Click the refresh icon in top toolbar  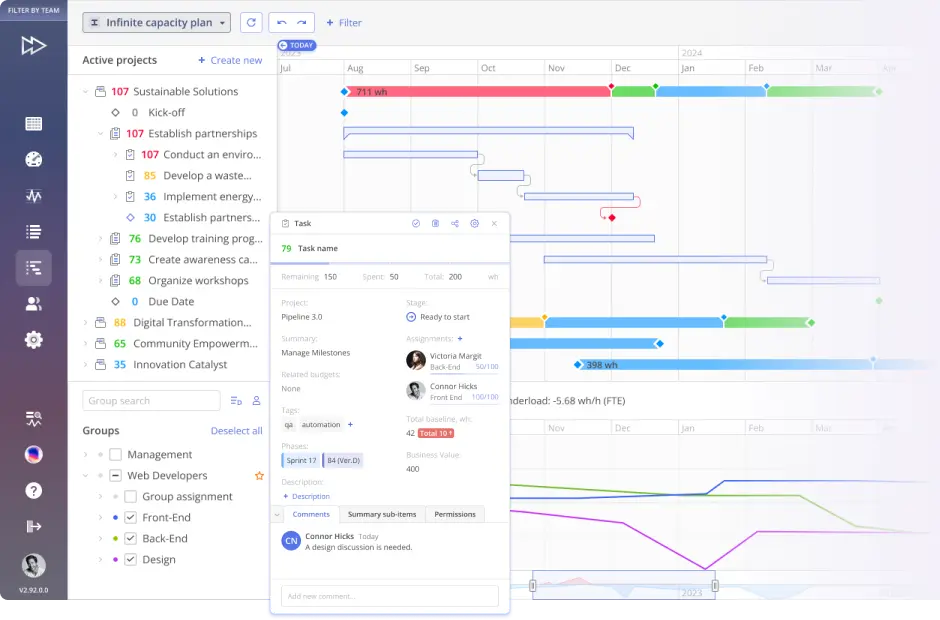(x=251, y=22)
